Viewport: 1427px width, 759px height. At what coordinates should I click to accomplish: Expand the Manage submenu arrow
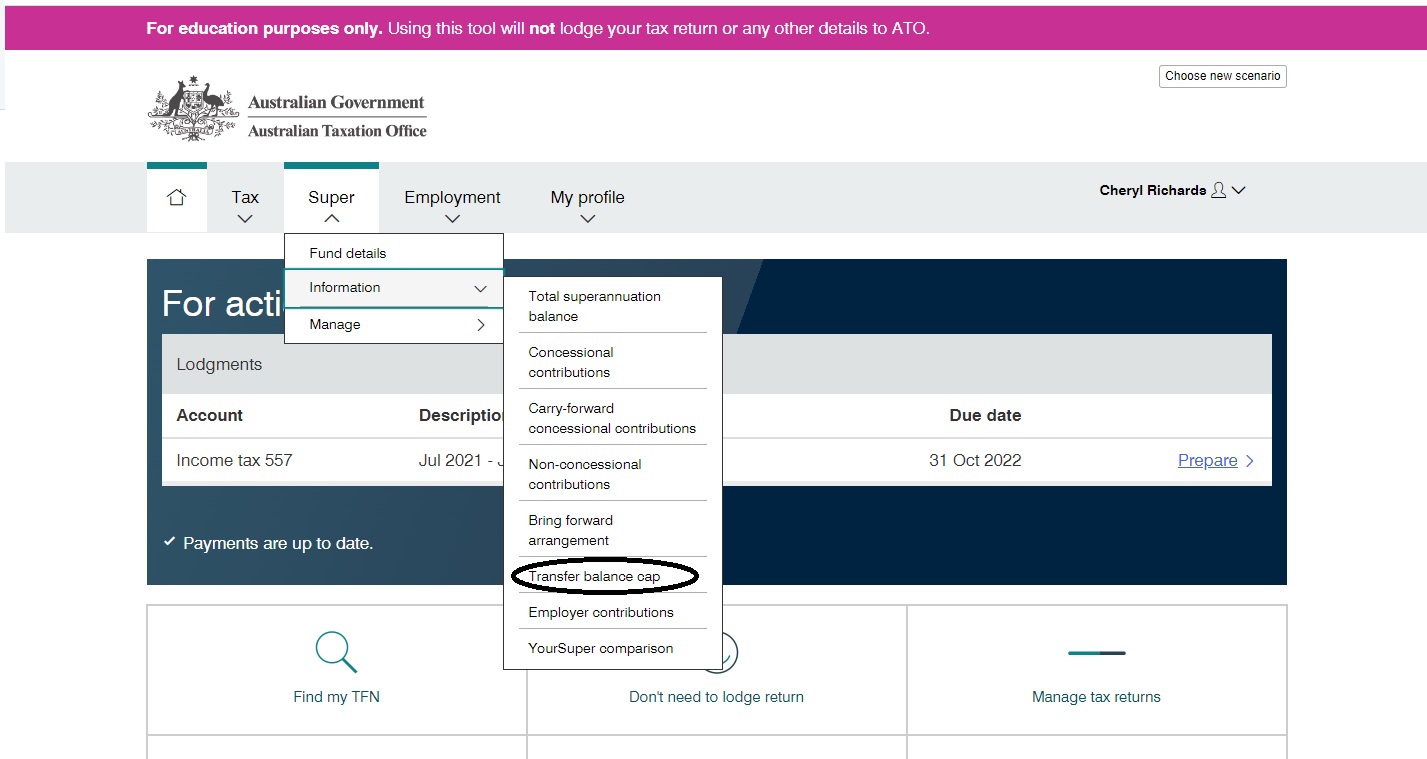click(x=483, y=324)
